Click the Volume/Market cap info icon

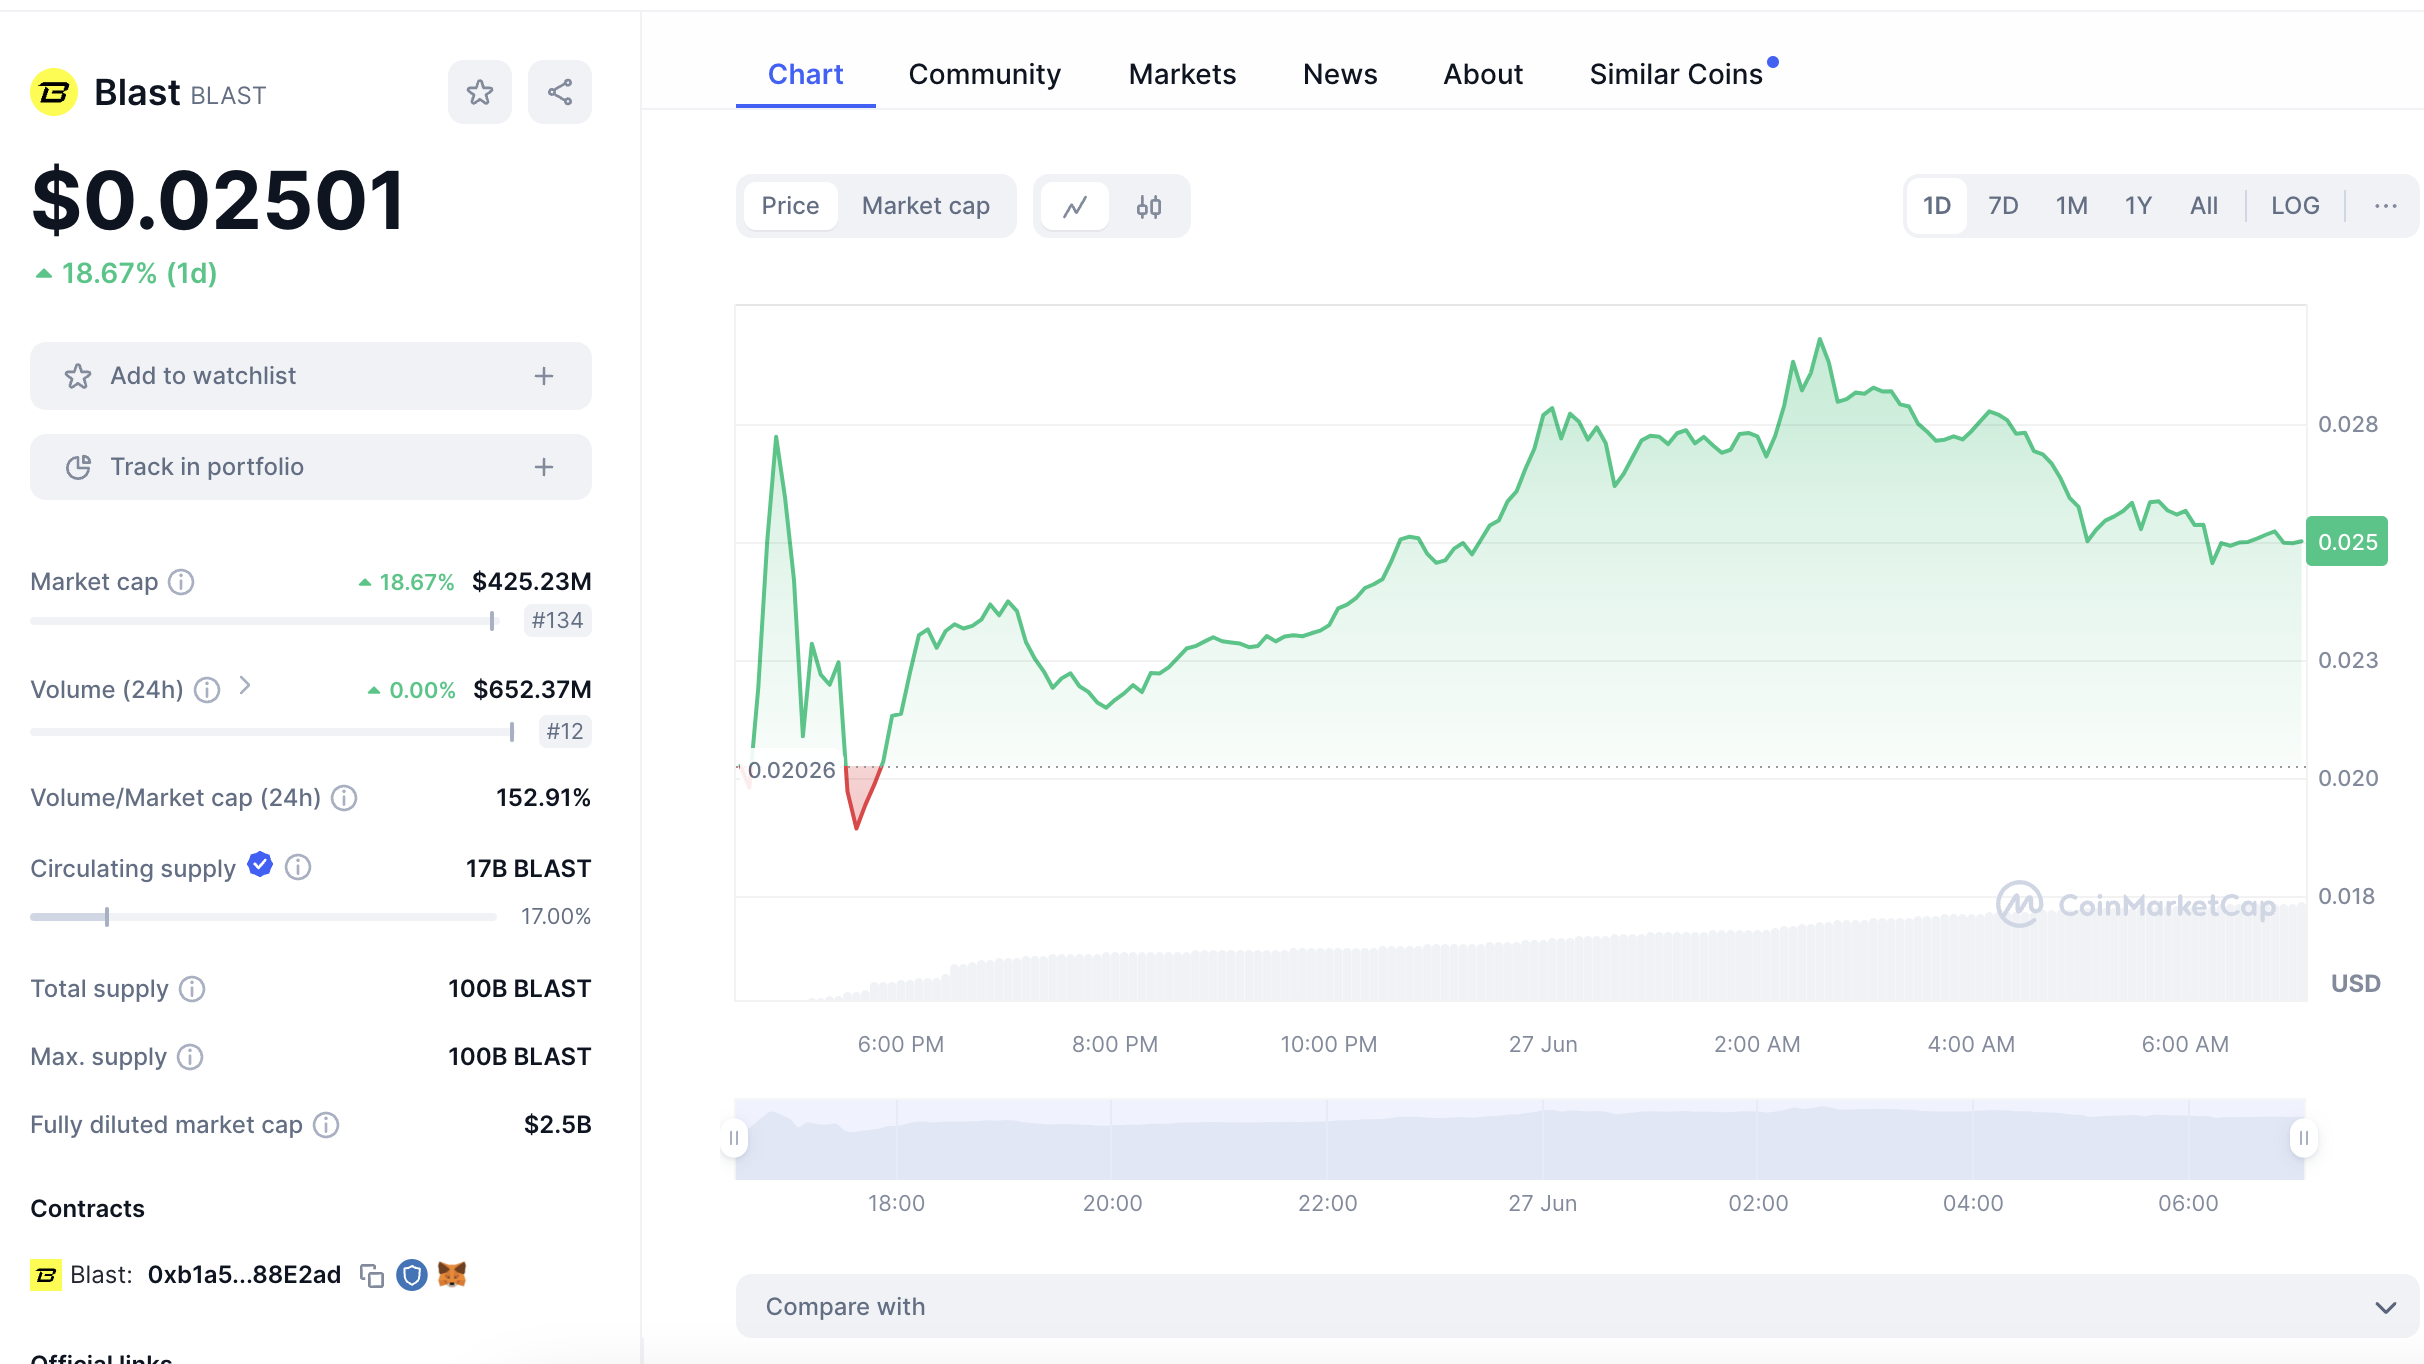tap(344, 798)
